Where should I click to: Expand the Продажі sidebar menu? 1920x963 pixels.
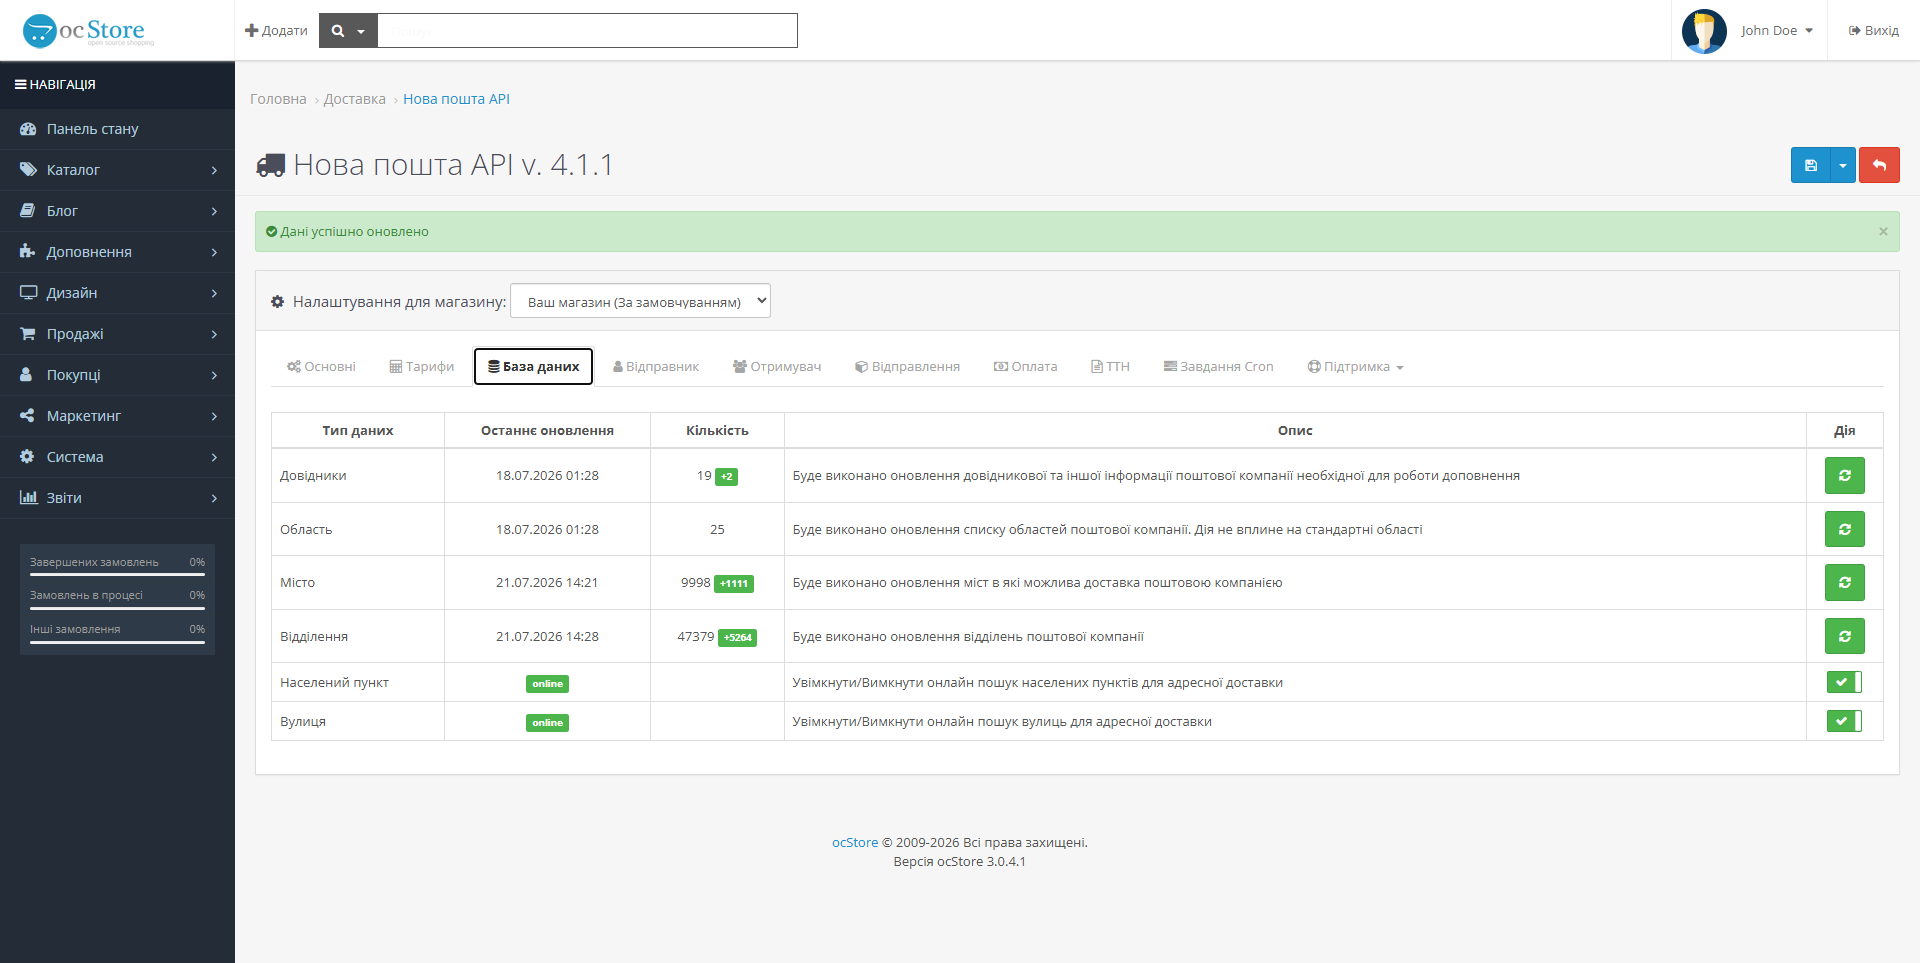[x=117, y=334]
